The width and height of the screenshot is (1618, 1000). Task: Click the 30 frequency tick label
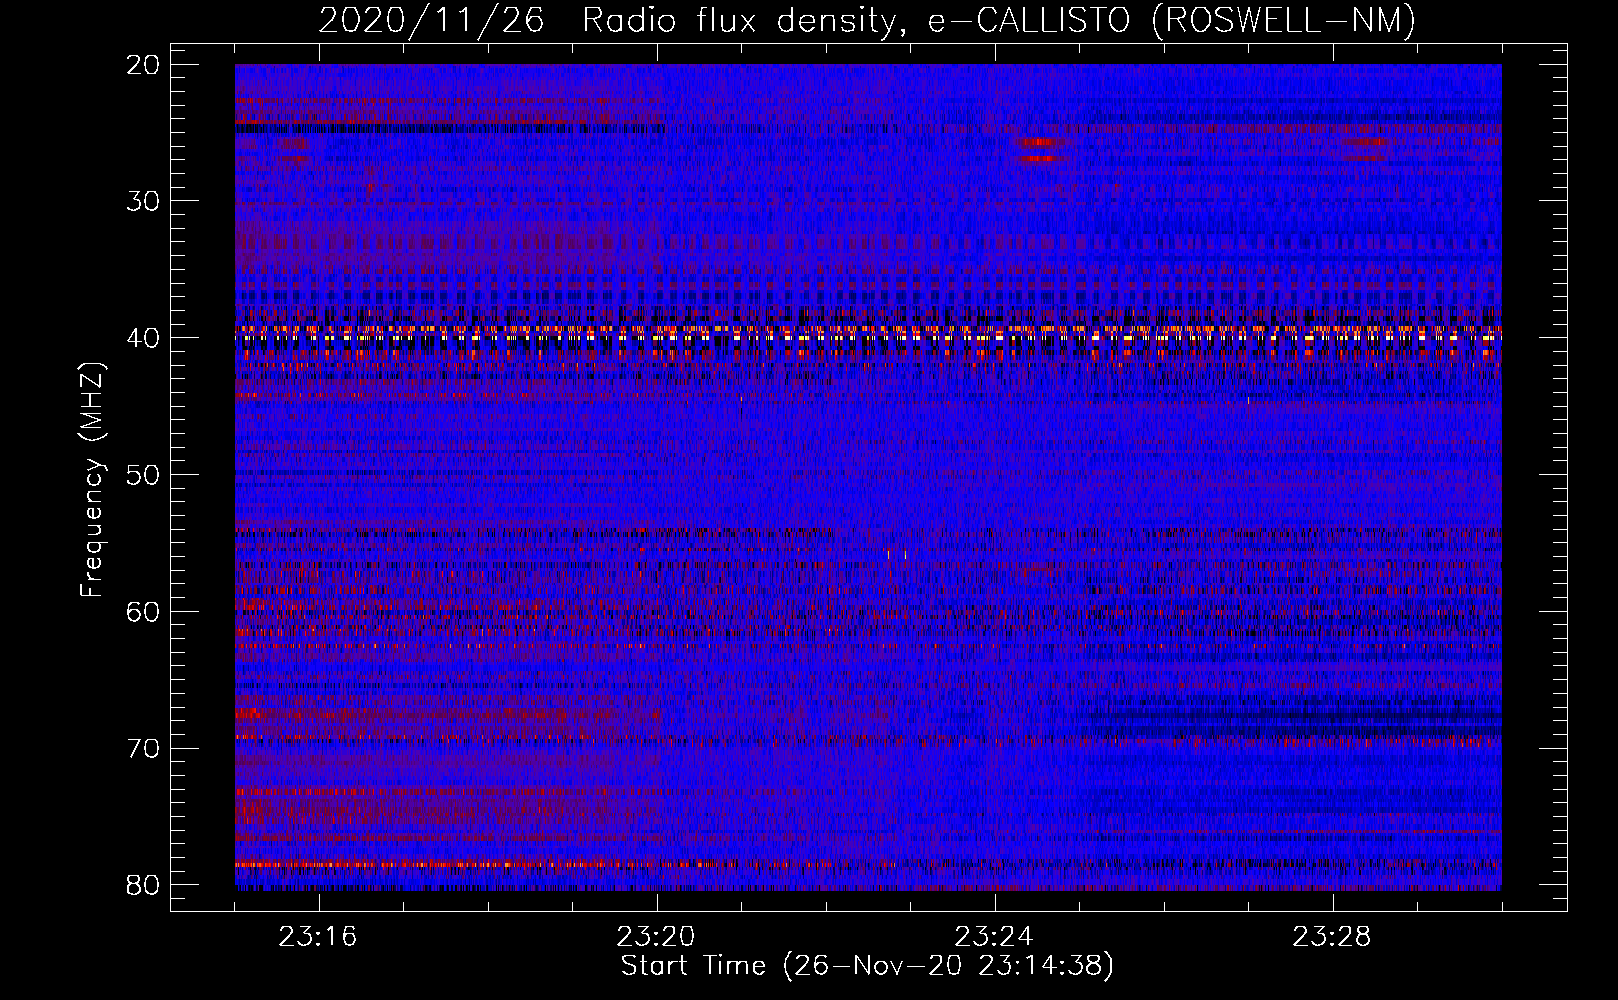tap(144, 201)
